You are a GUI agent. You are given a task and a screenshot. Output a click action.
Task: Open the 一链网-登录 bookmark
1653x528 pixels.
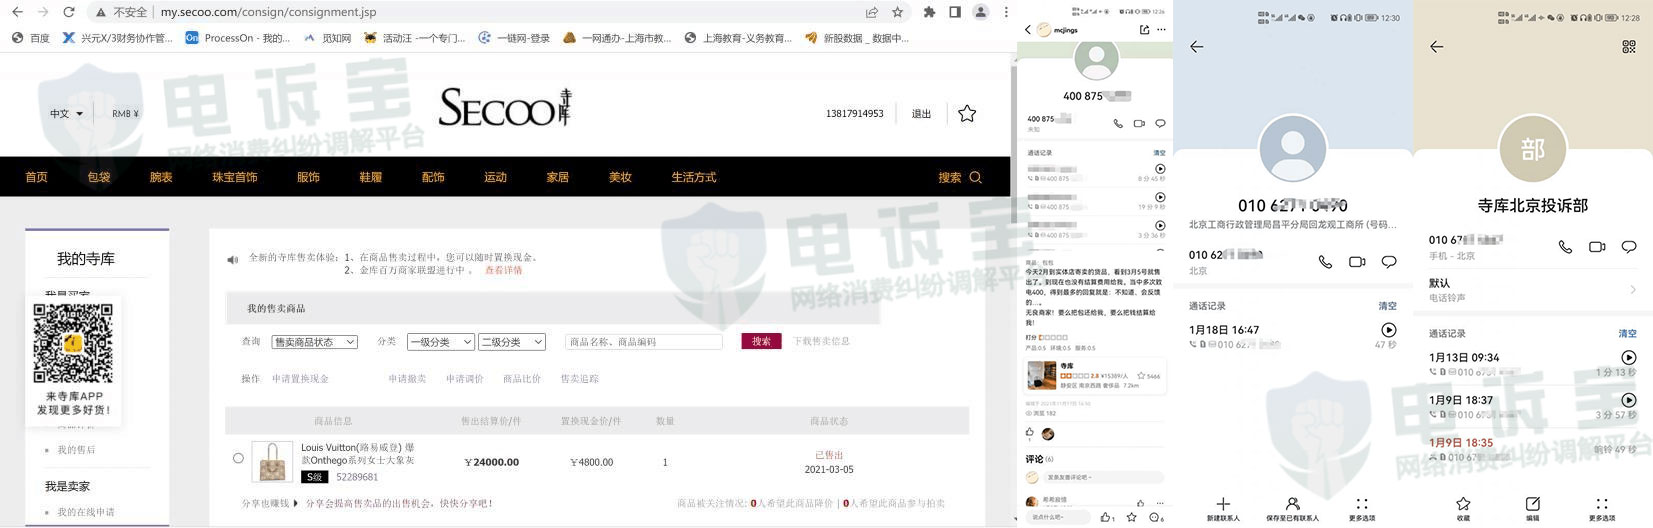coord(514,38)
